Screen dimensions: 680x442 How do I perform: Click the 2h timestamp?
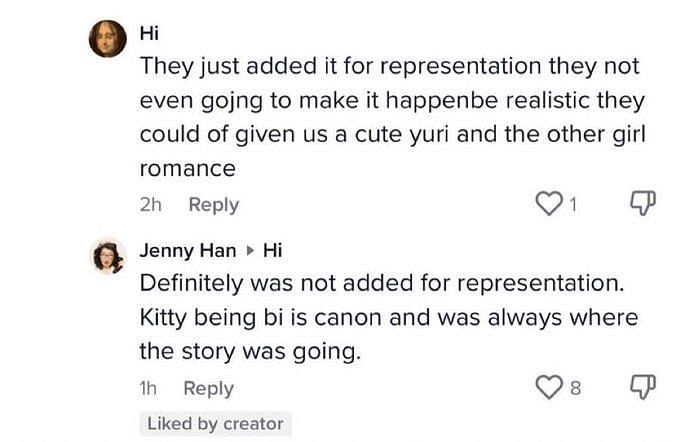click(150, 205)
